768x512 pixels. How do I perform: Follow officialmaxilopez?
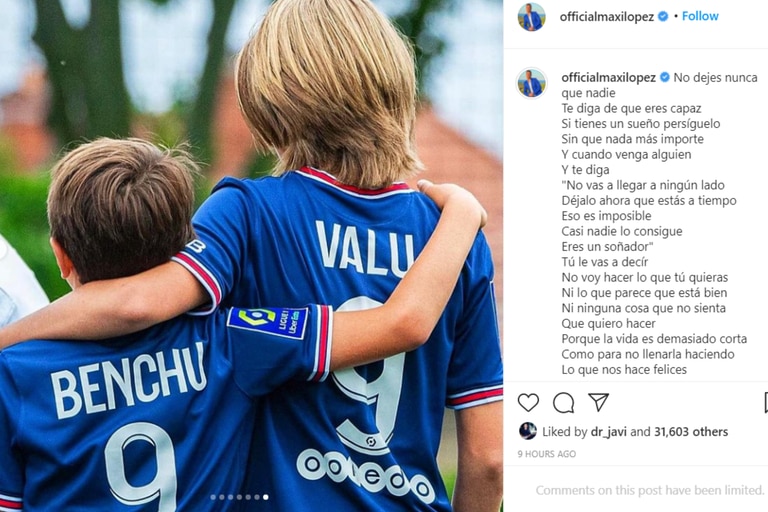tap(700, 16)
